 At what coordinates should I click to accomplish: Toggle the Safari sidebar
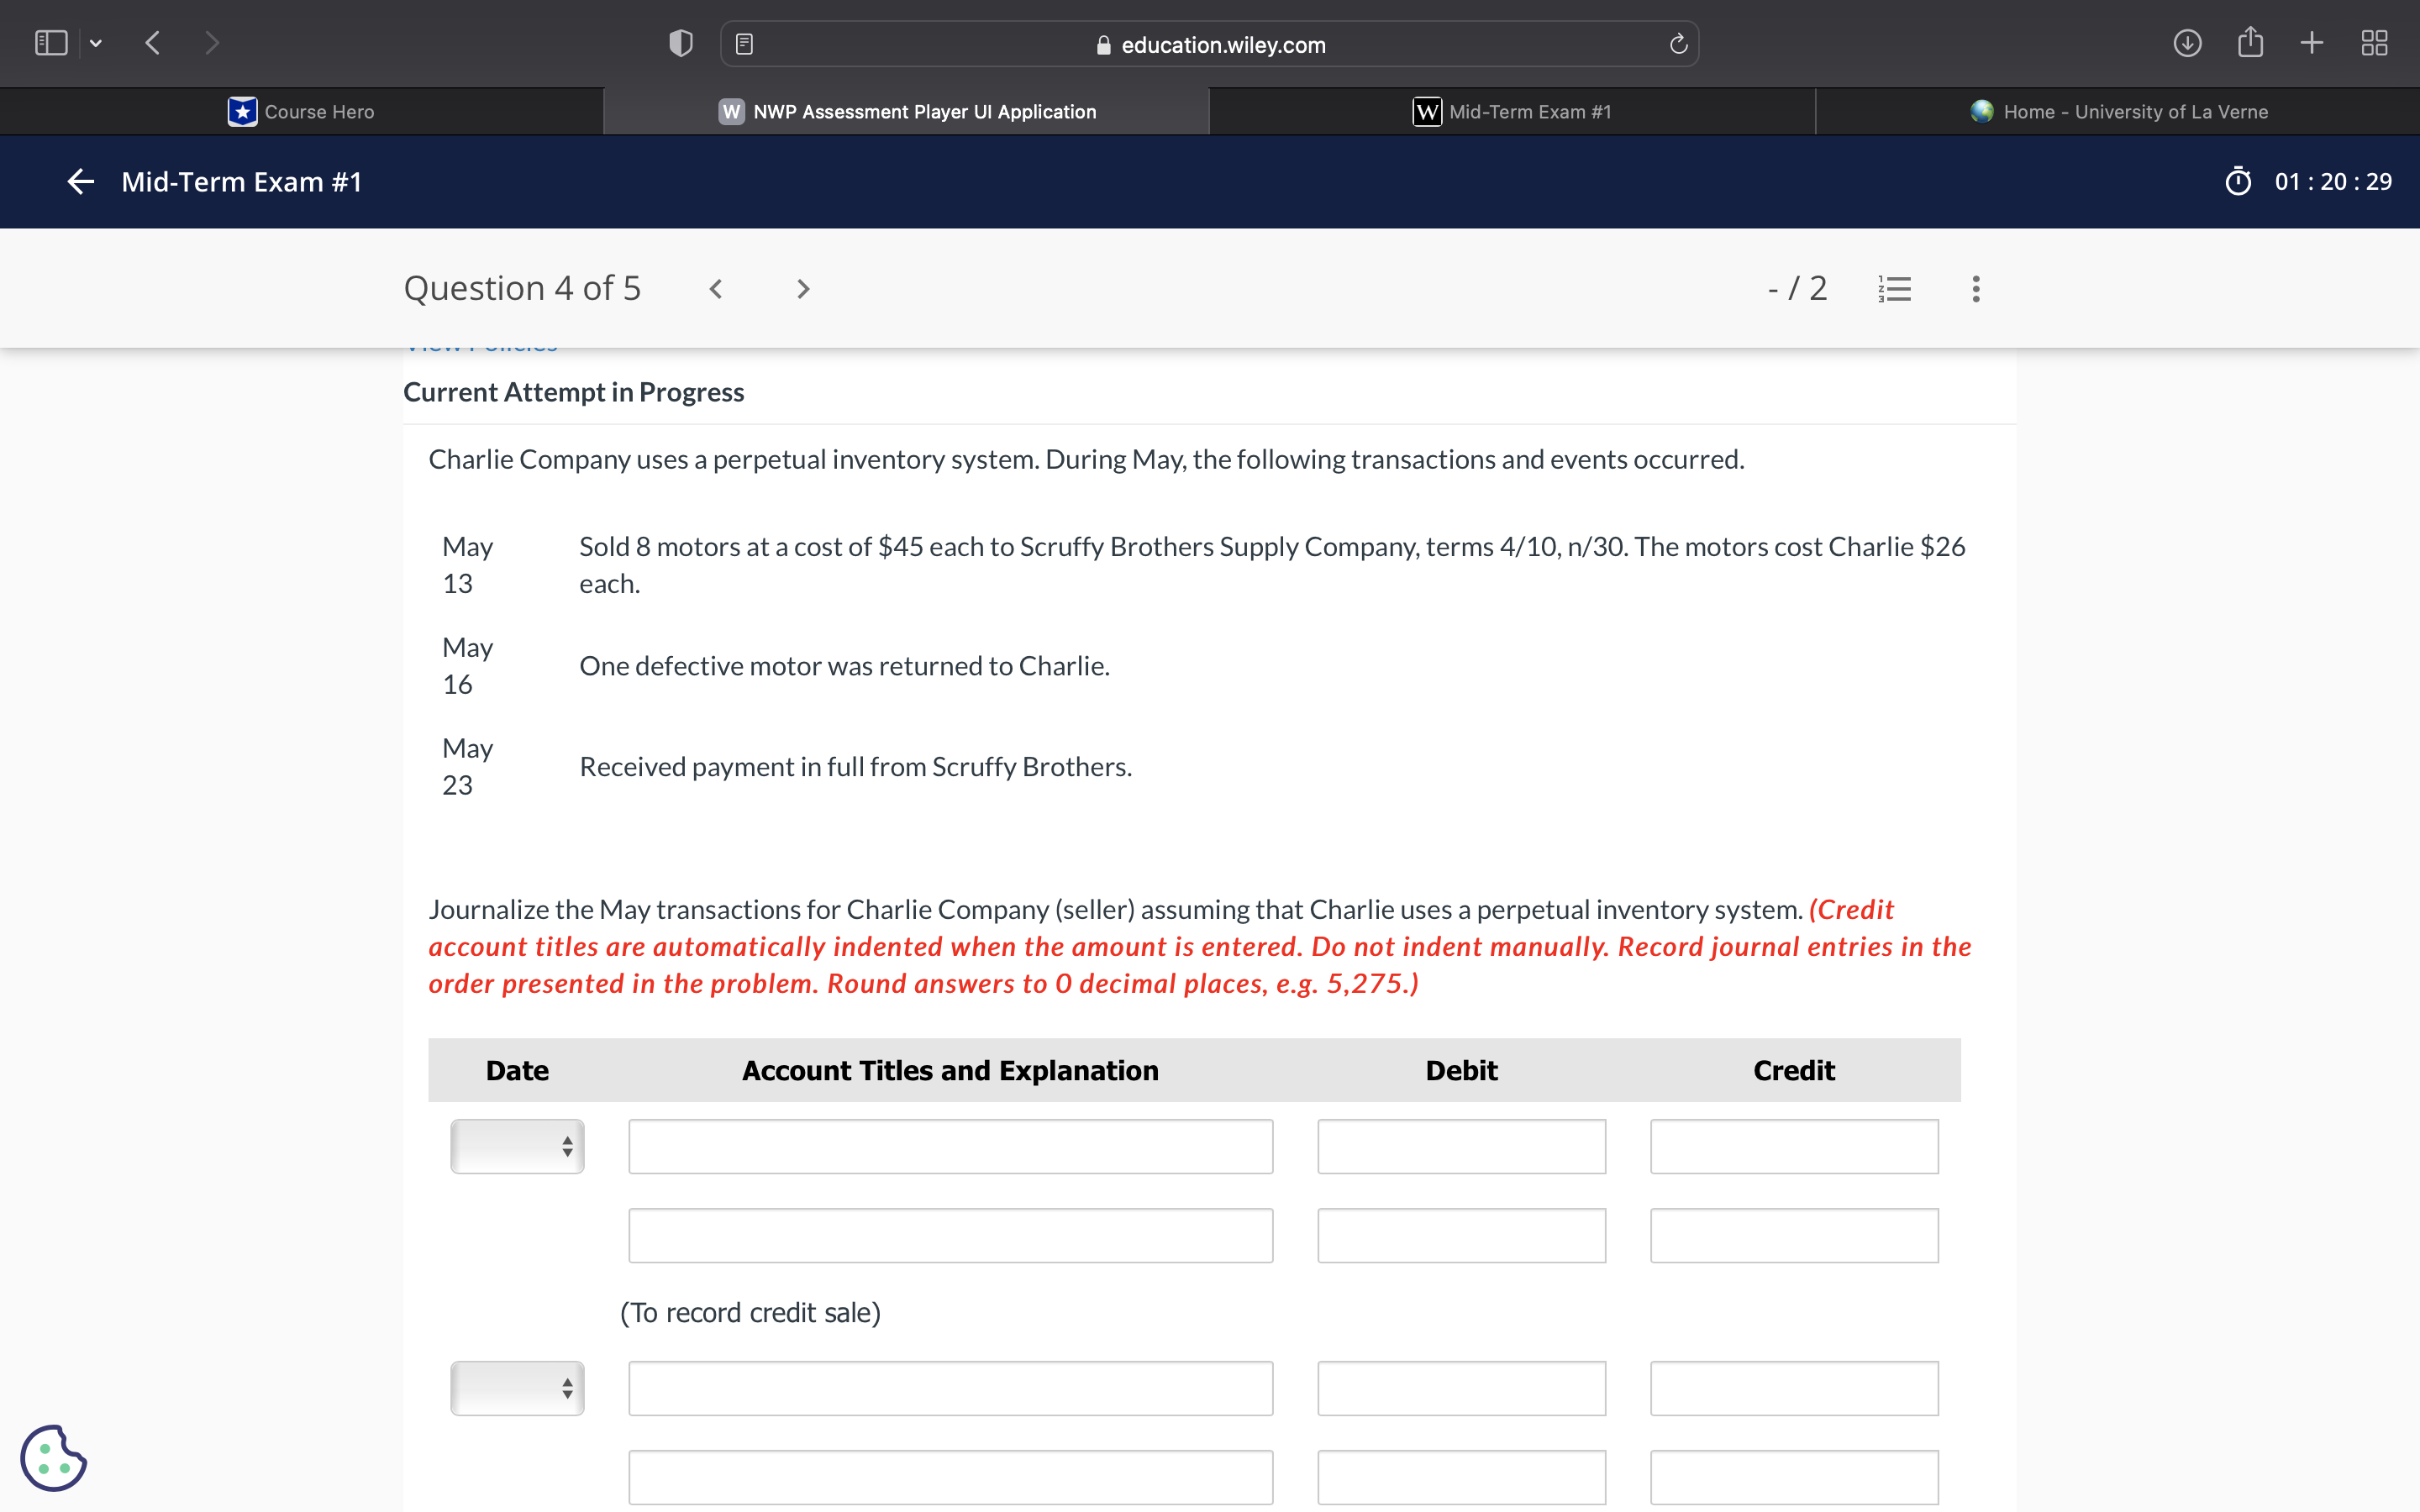[51, 43]
